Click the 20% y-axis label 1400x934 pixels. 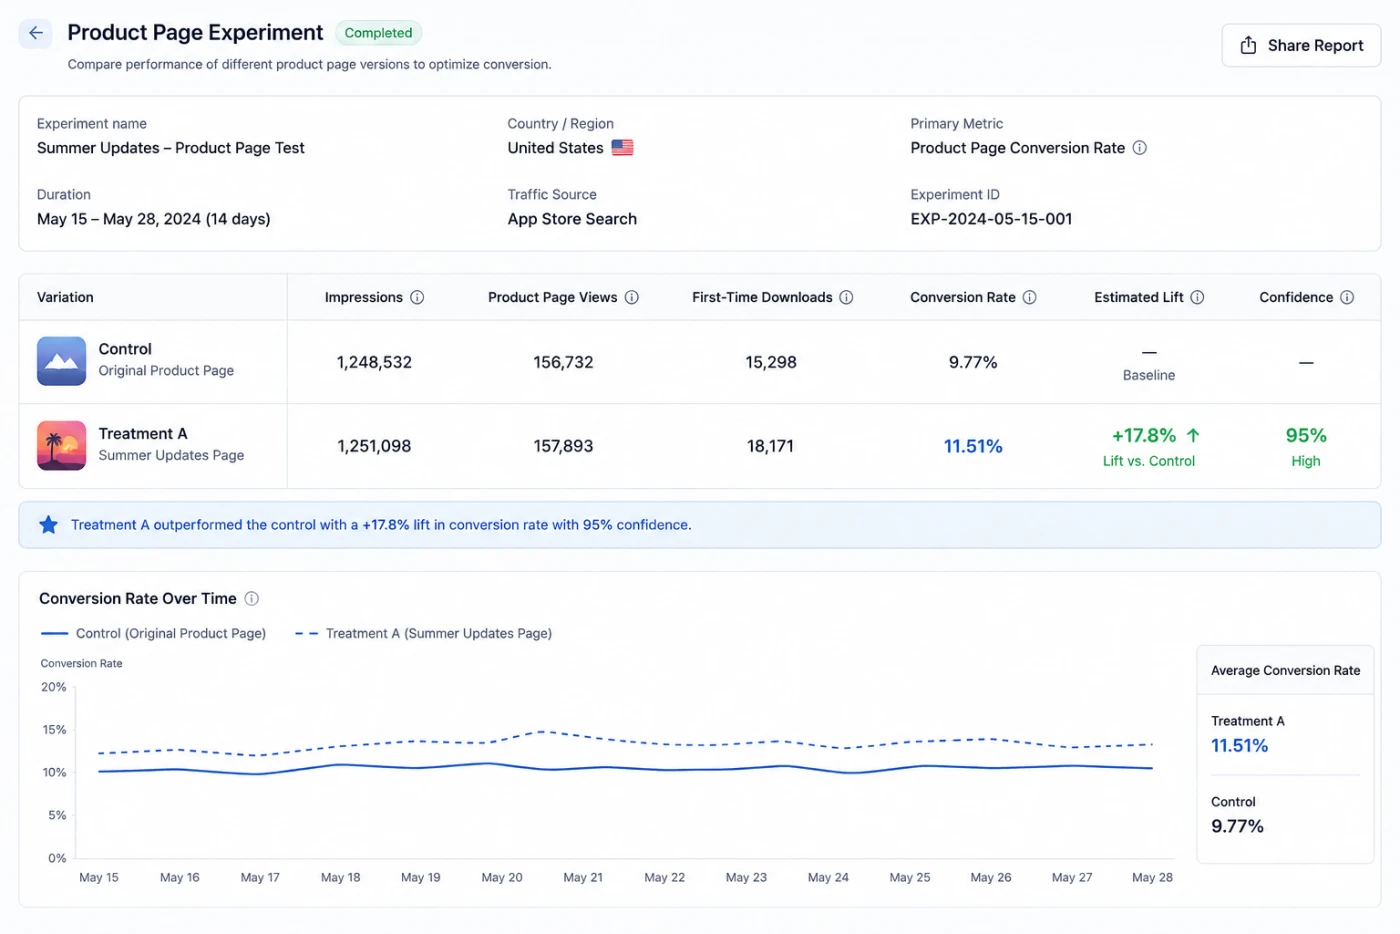[54, 687]
